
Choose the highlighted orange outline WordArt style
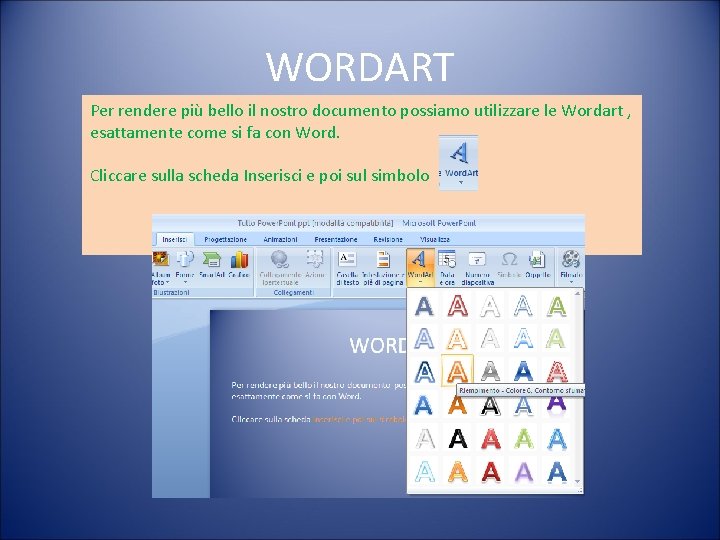click(457, 371)
